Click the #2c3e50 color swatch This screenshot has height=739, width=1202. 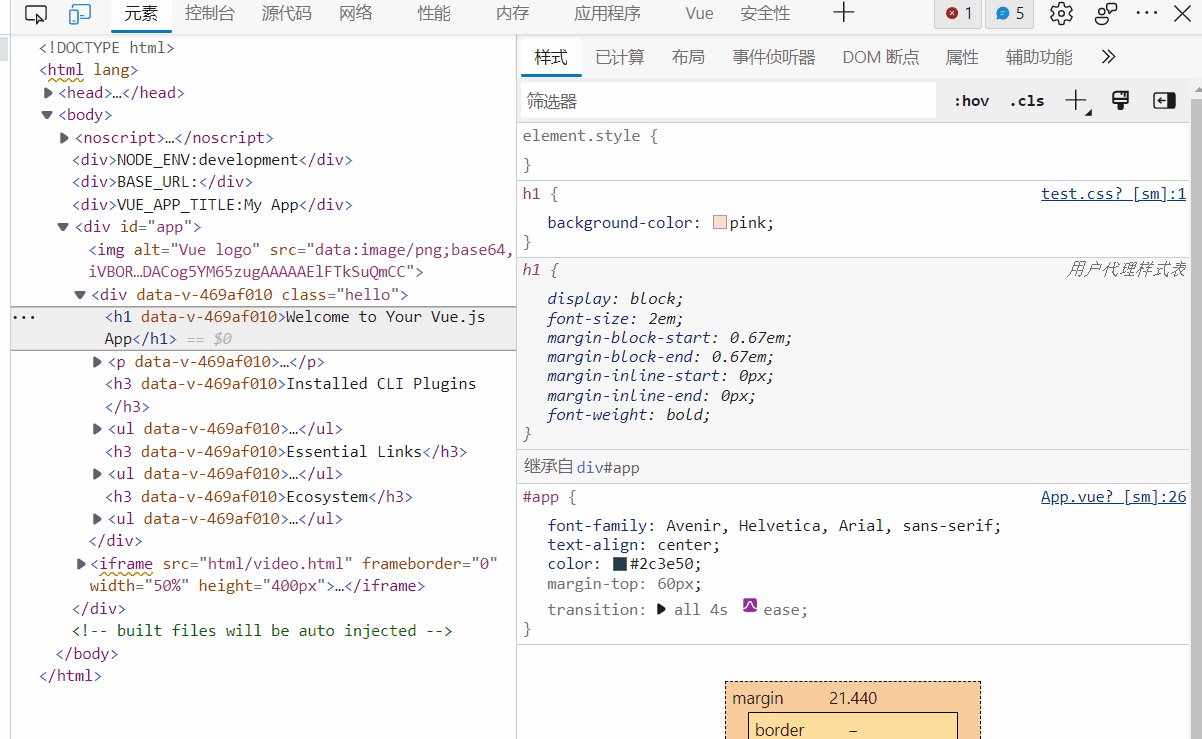point(620,564)
